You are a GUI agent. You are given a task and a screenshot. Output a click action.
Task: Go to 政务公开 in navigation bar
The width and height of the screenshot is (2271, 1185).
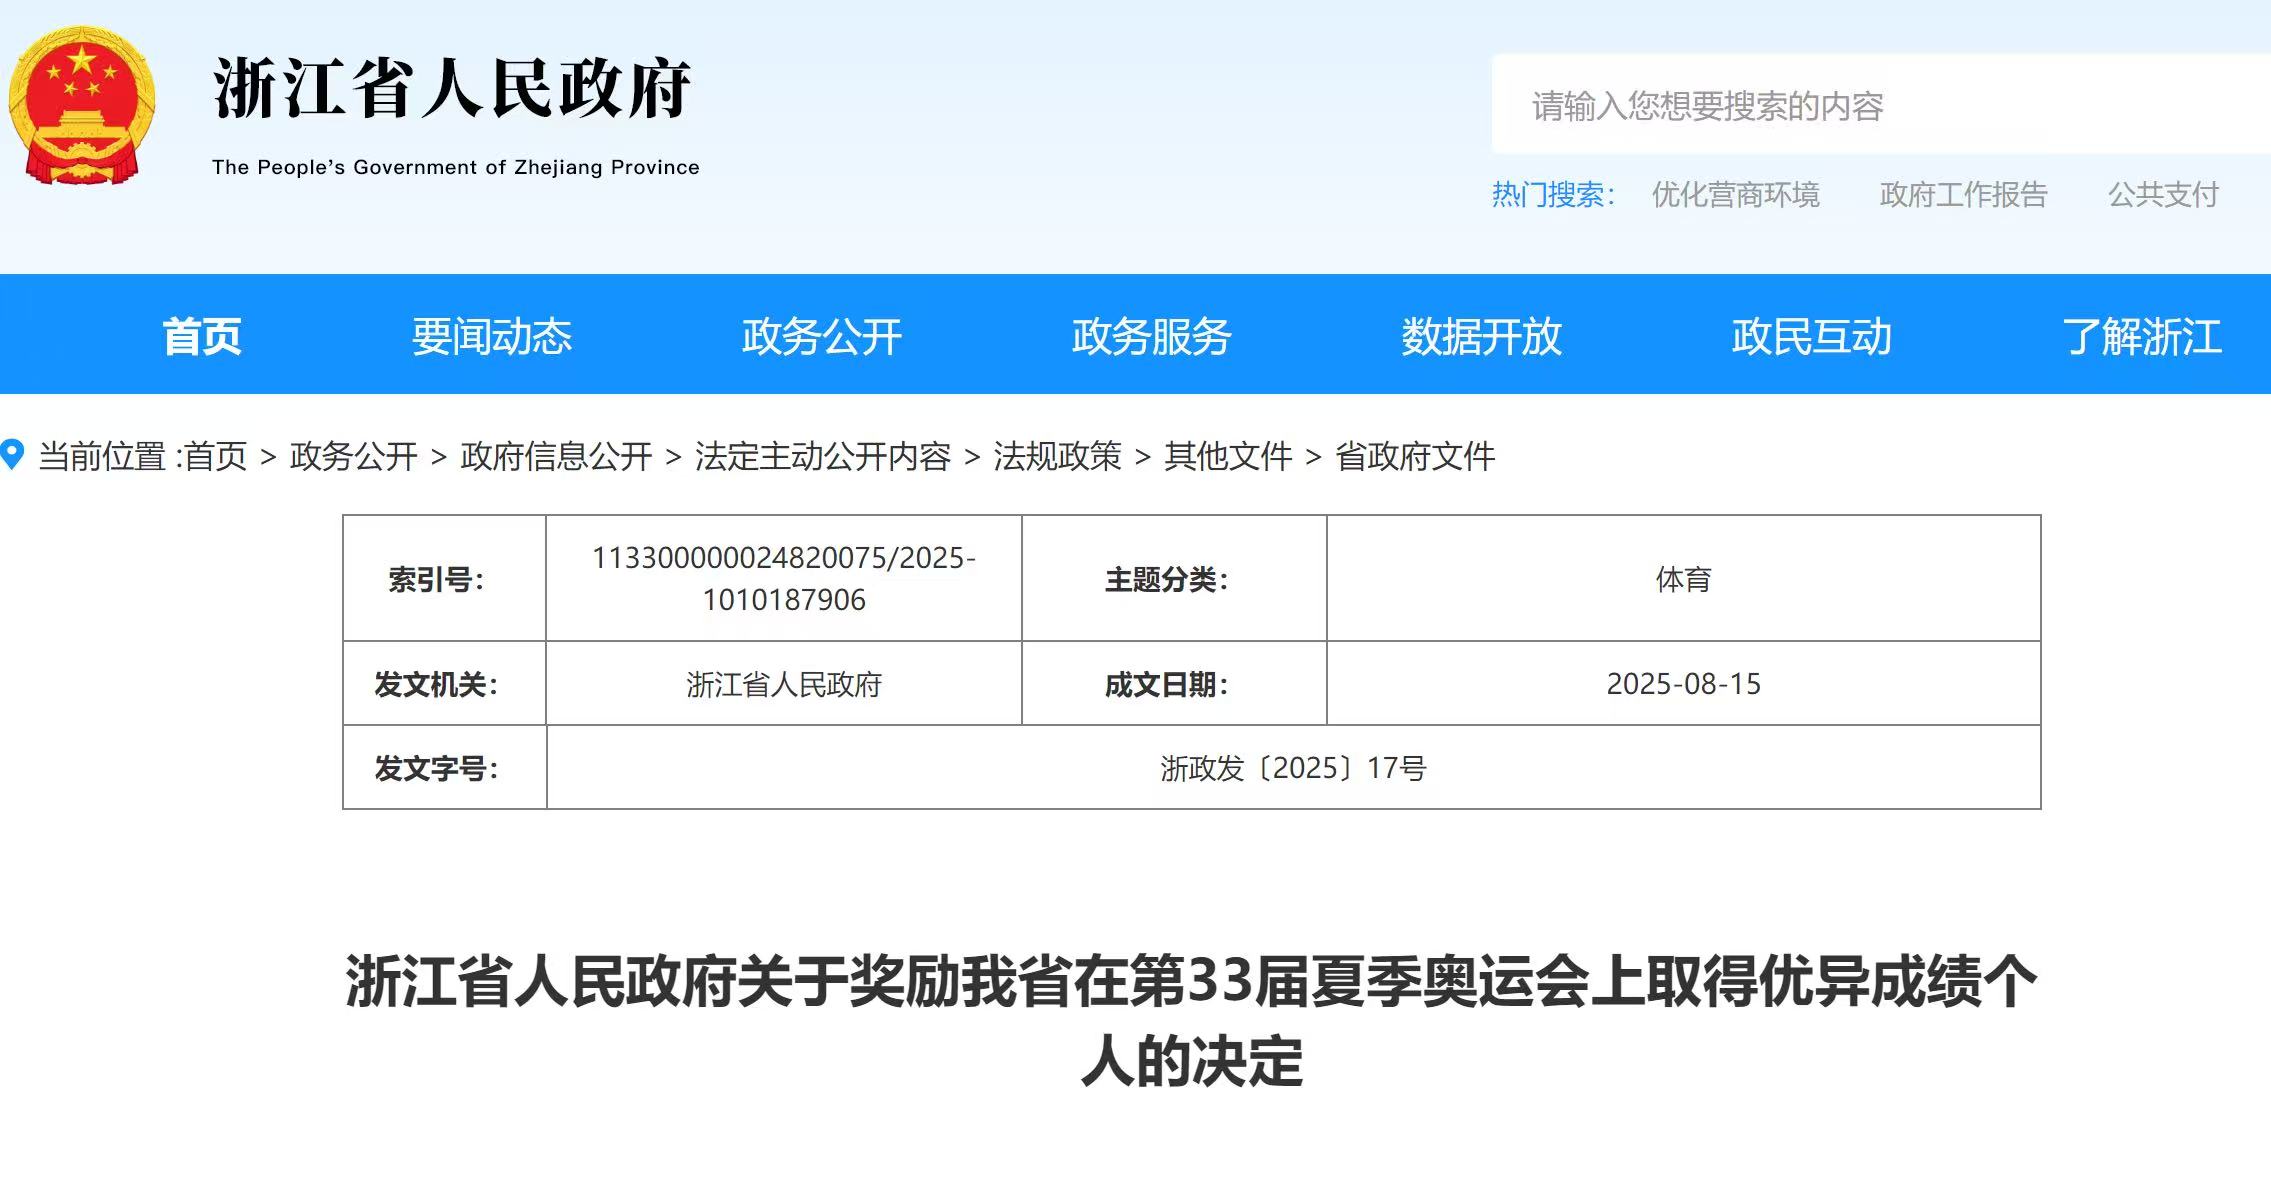tap(821, 336)
